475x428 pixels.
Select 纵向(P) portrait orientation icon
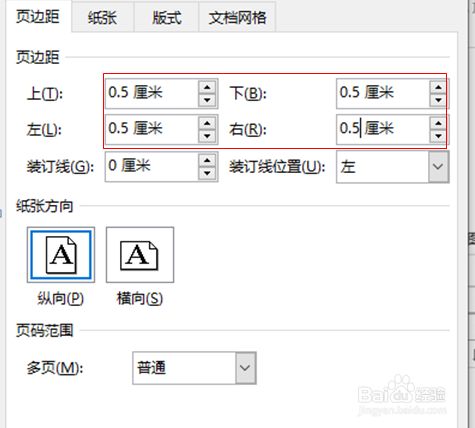61,255
